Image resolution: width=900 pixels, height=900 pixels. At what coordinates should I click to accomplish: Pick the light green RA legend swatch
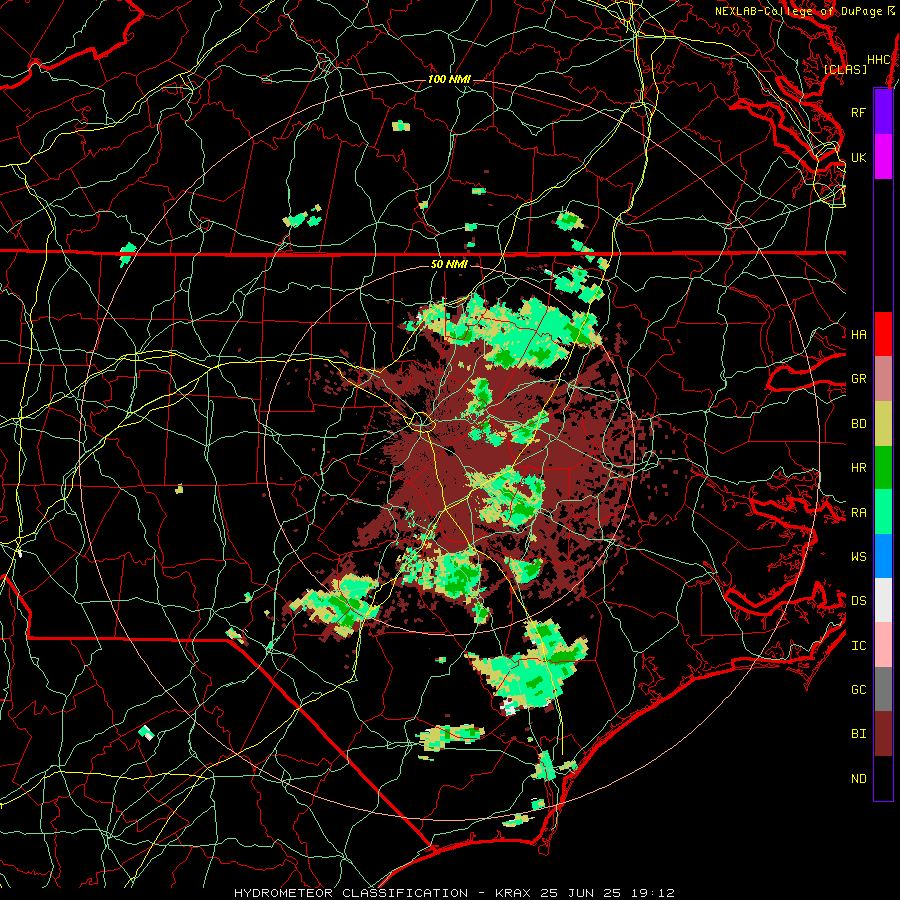click(x=883, y=512)
